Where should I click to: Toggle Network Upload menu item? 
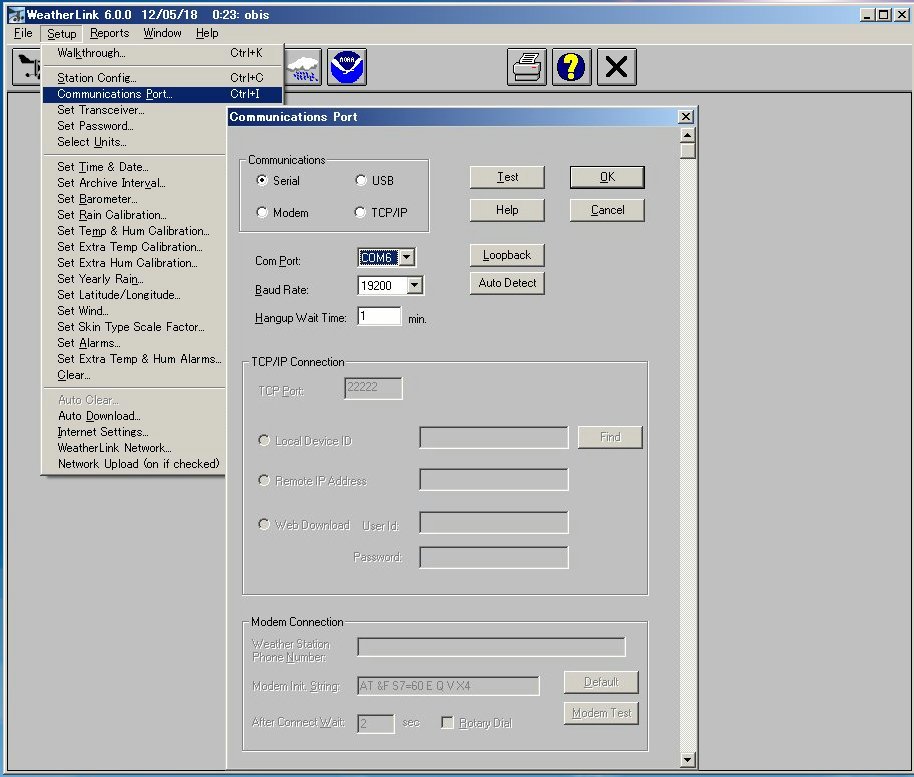tap(135, 464)
